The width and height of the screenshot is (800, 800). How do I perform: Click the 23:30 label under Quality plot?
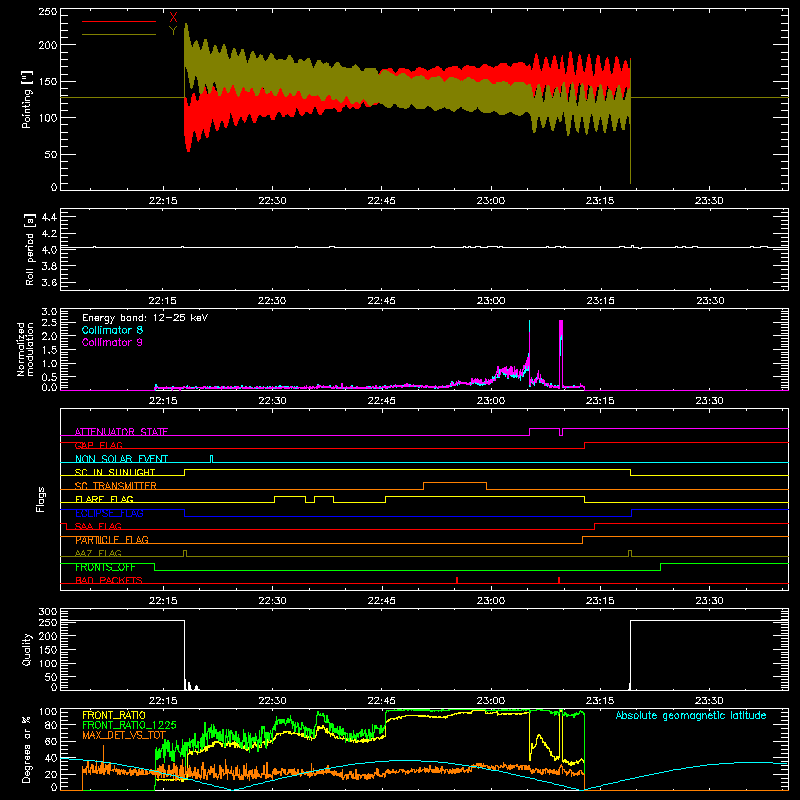(x=709, y=701)
